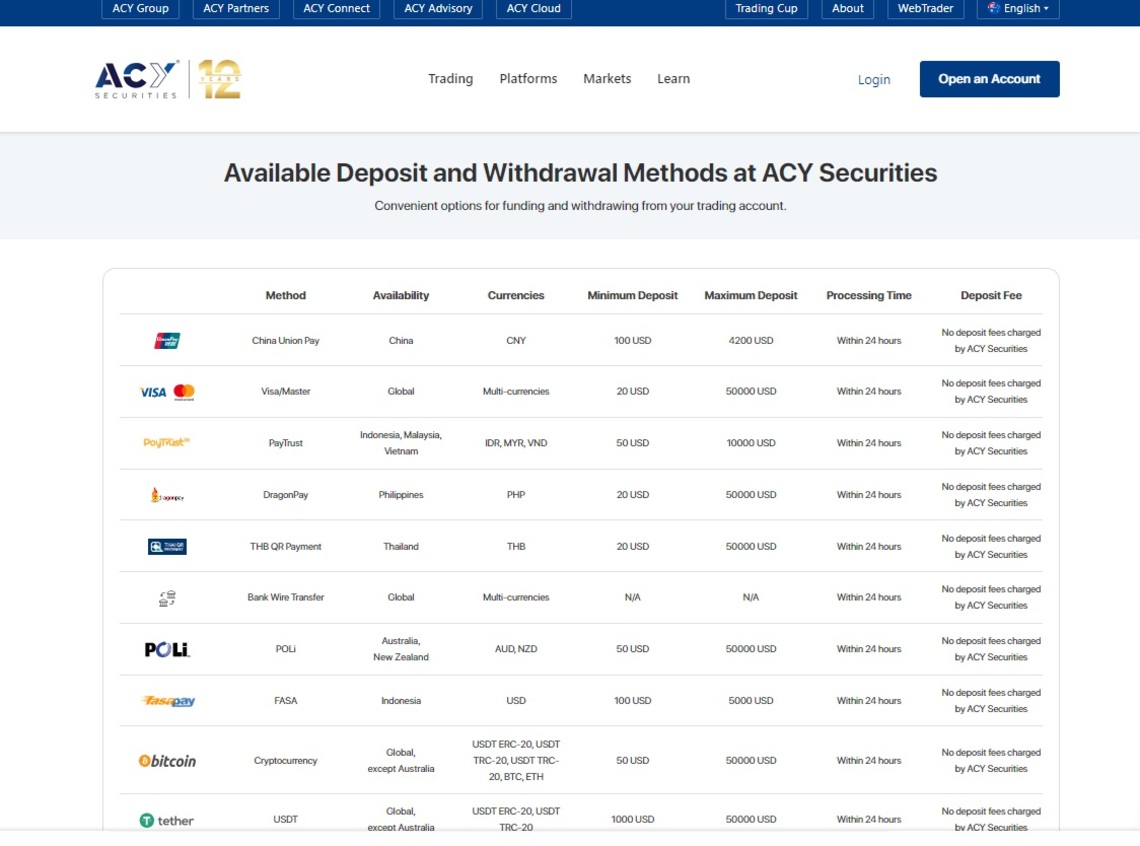Click the Deposit Fee column header
The height and width of the screenshot is (846, 1140).
[991, 295]
